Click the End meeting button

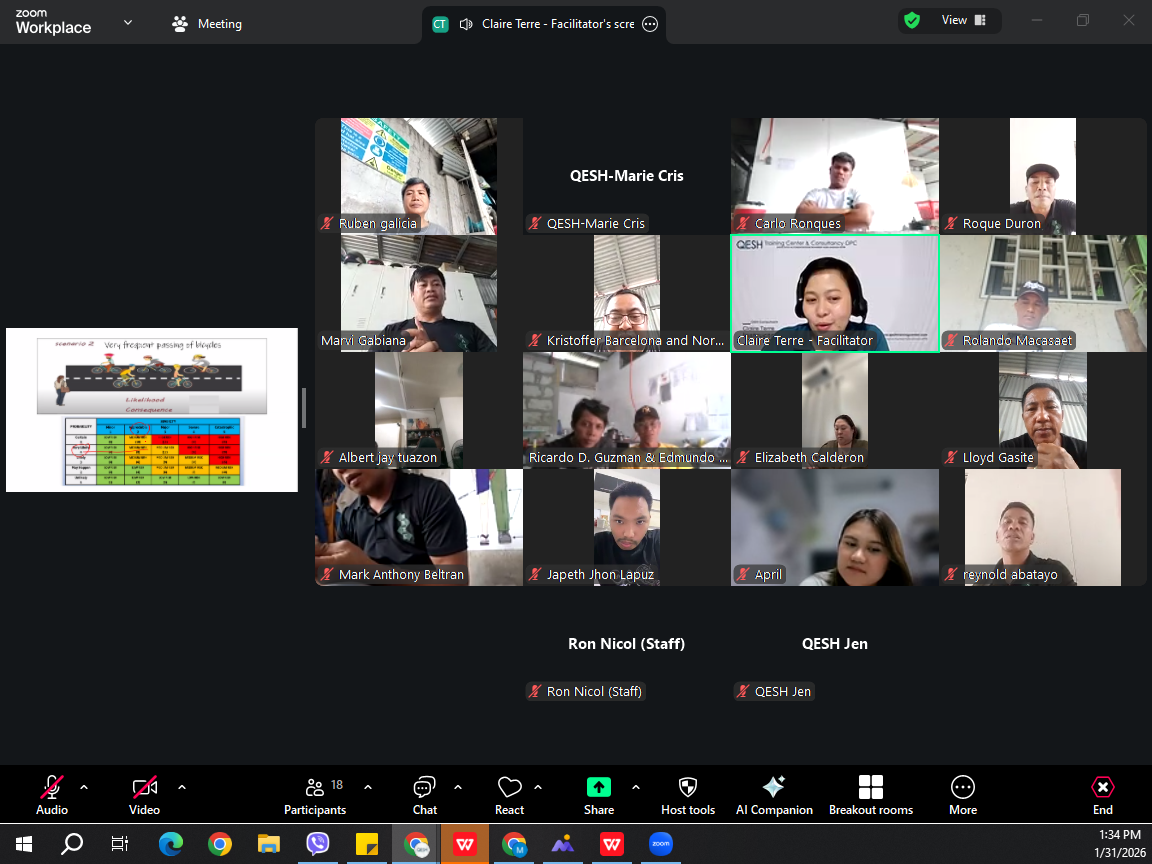(1102, 795)
